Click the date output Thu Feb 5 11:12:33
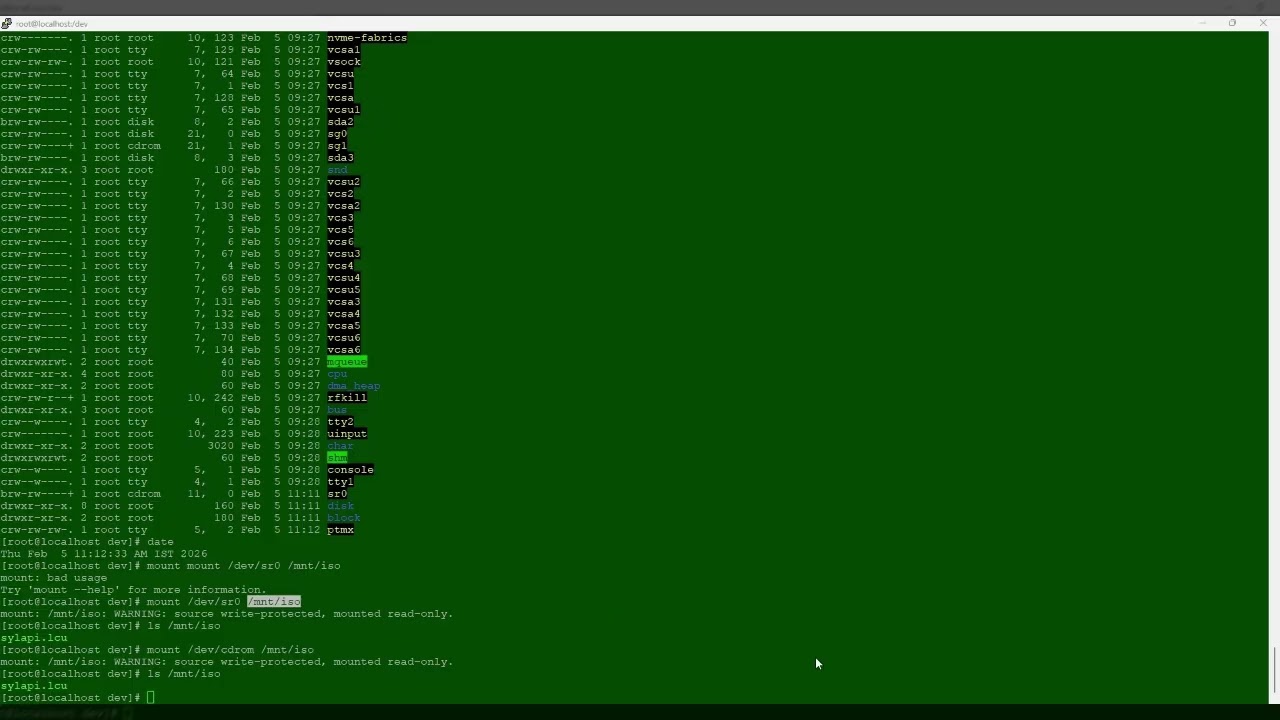The image size is (1280, 720). 104,554
